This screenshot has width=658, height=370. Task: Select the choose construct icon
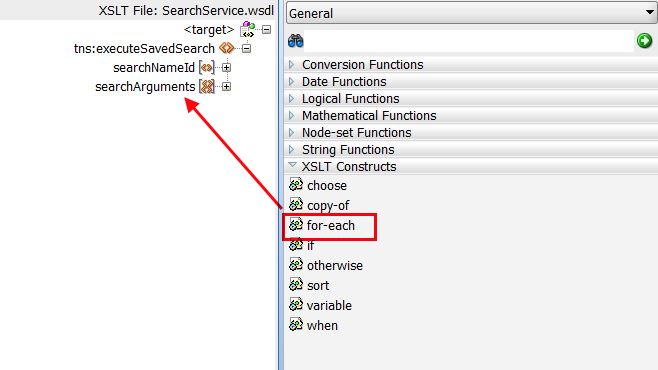296,184
